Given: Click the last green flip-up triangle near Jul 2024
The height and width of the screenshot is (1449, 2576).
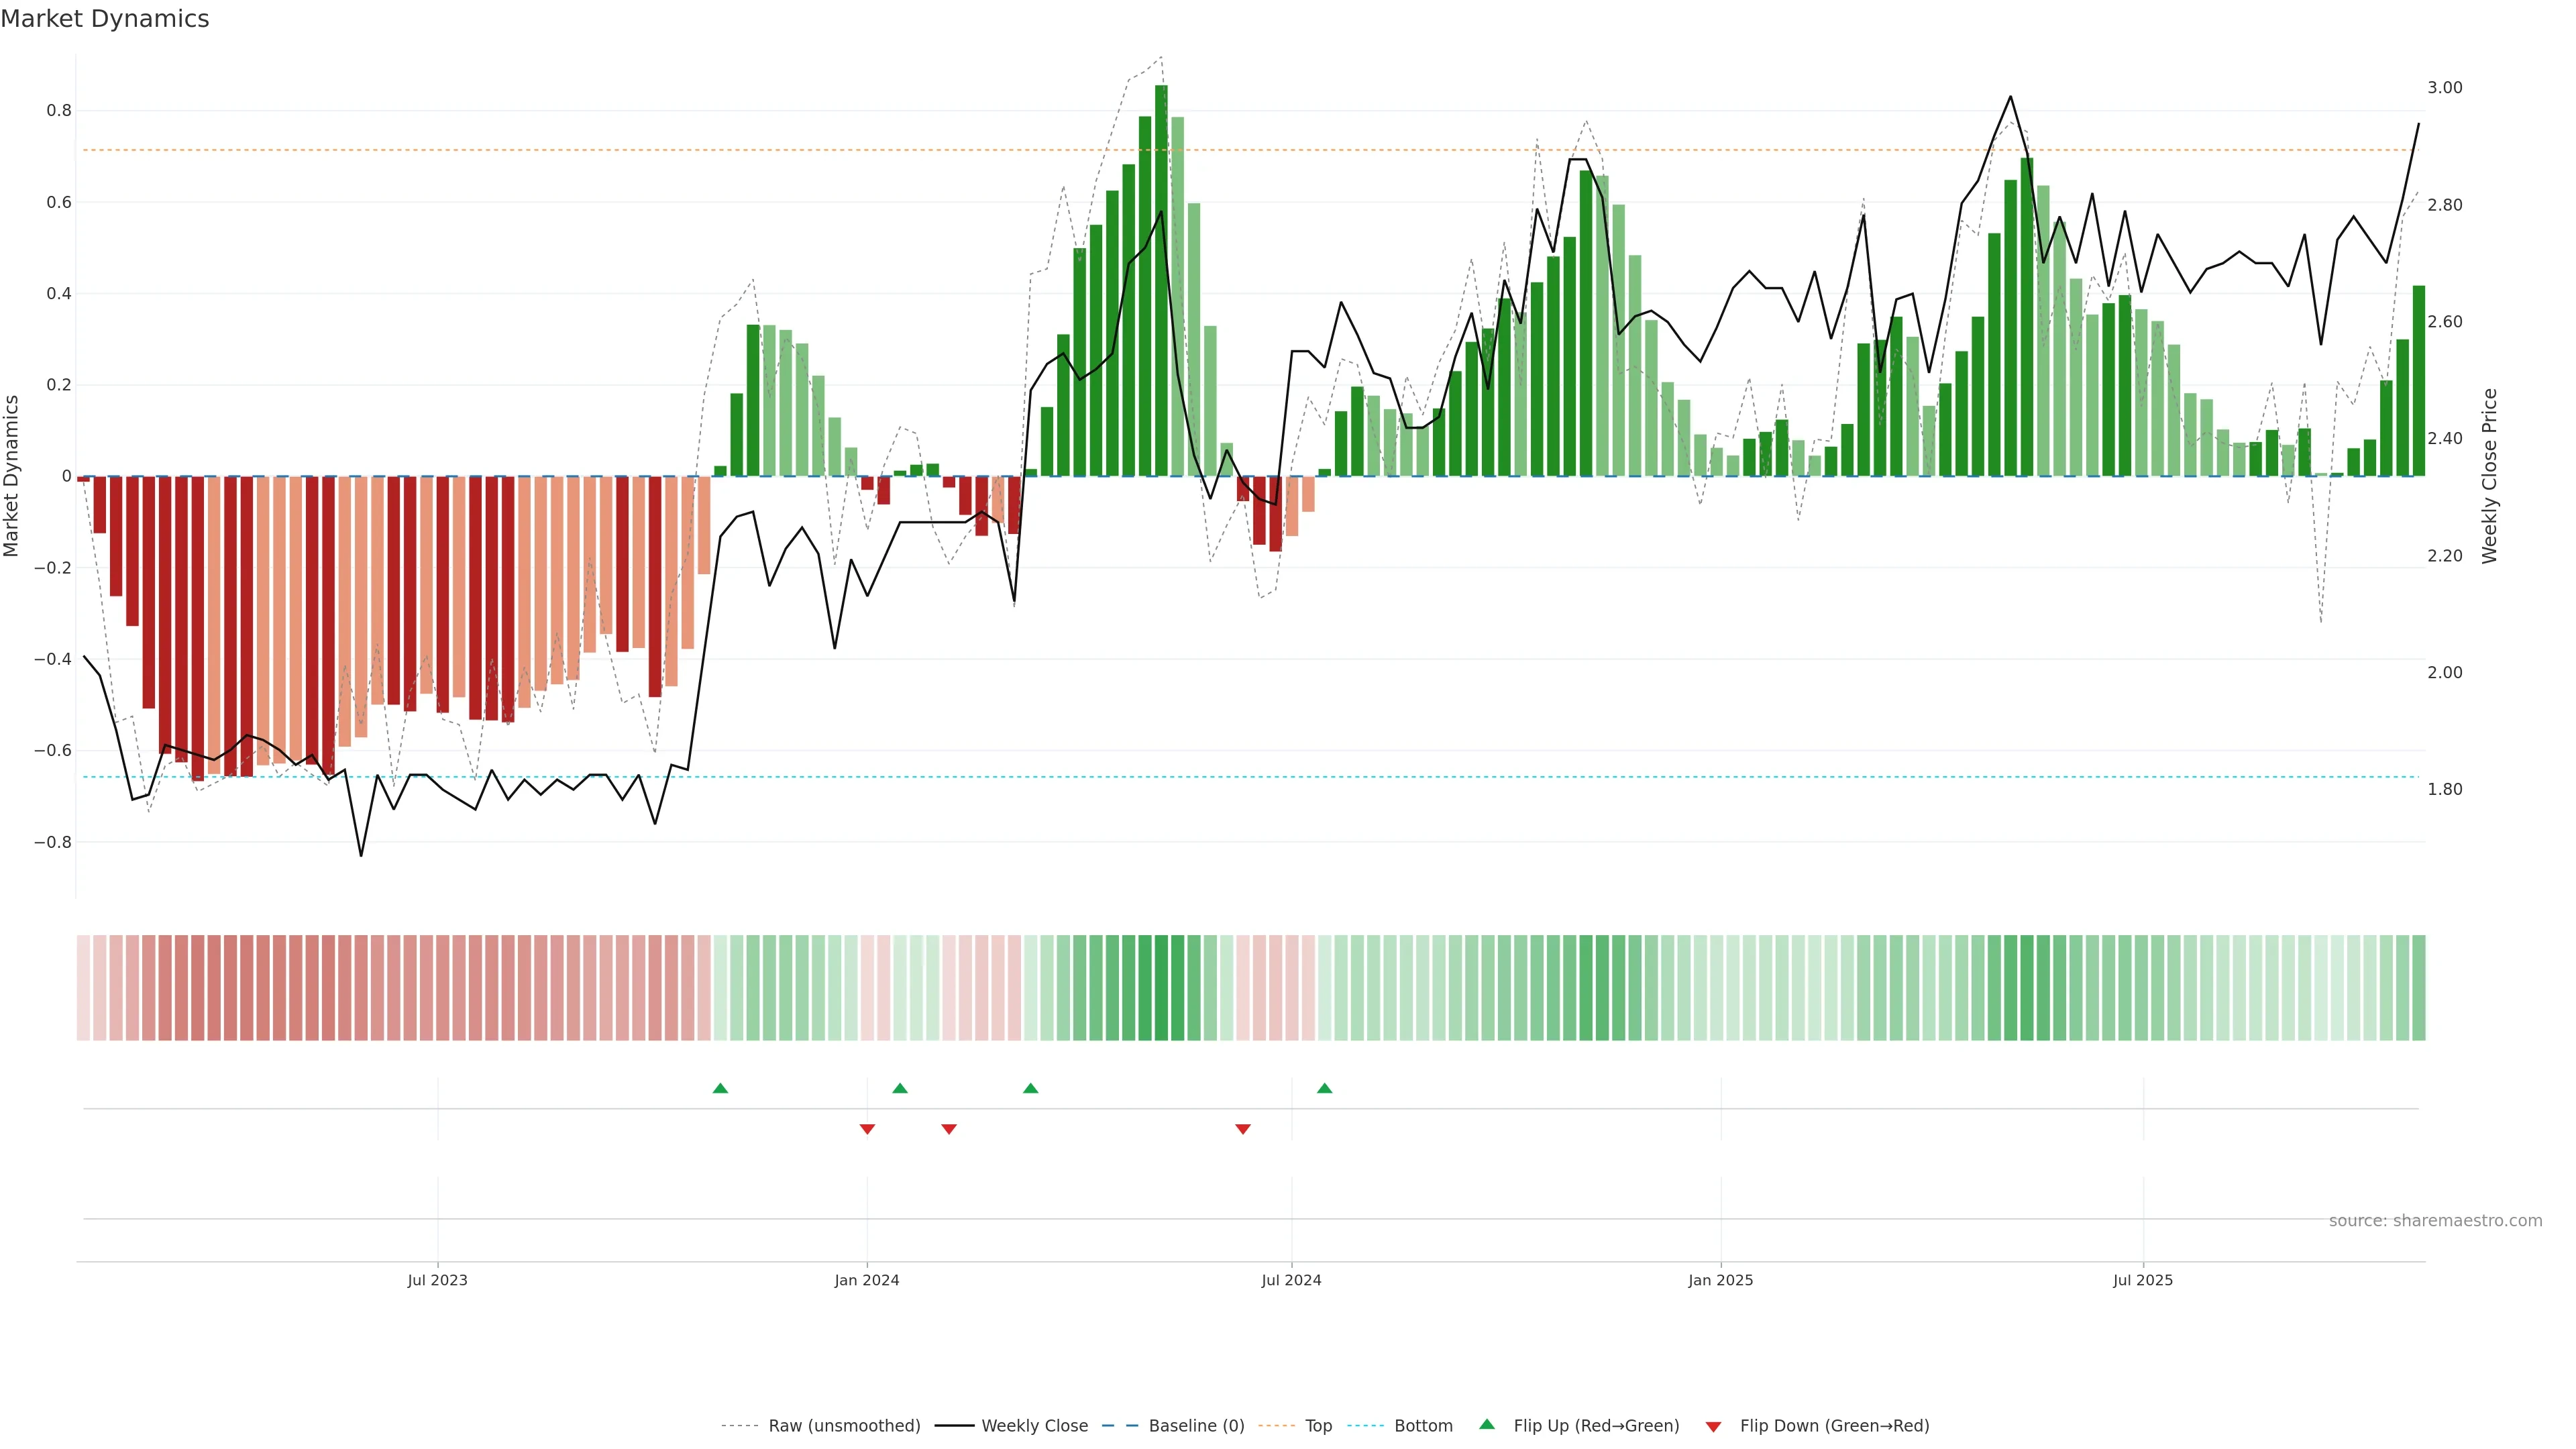Looking at the screenshot, I should 1324,1088.
